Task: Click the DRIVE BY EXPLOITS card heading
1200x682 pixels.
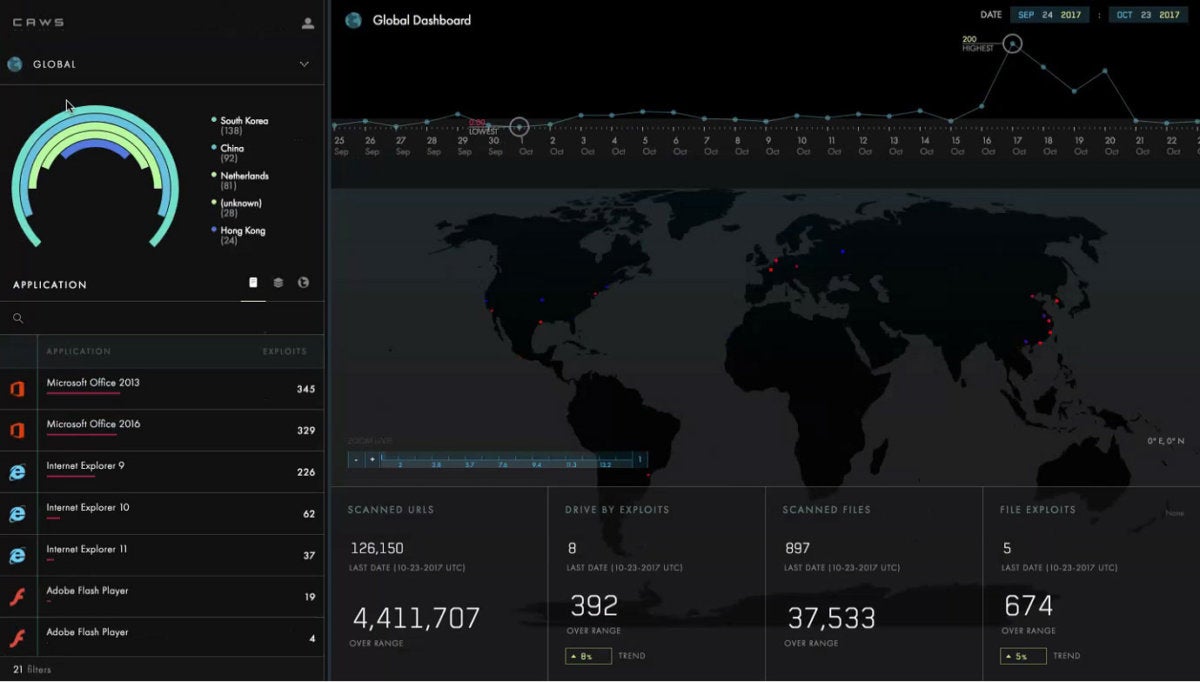Action: click(618, 510)
